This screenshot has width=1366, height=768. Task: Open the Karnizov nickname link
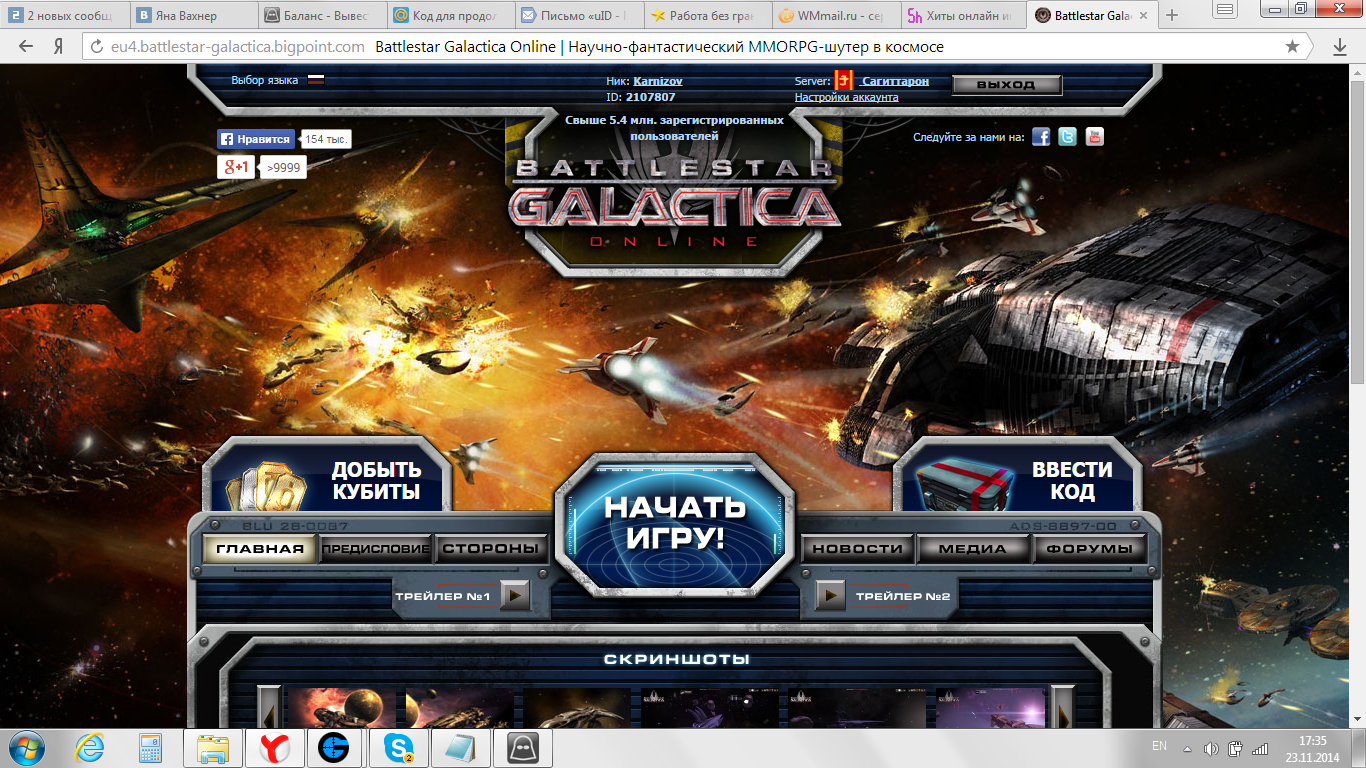[x=658, y=81]
